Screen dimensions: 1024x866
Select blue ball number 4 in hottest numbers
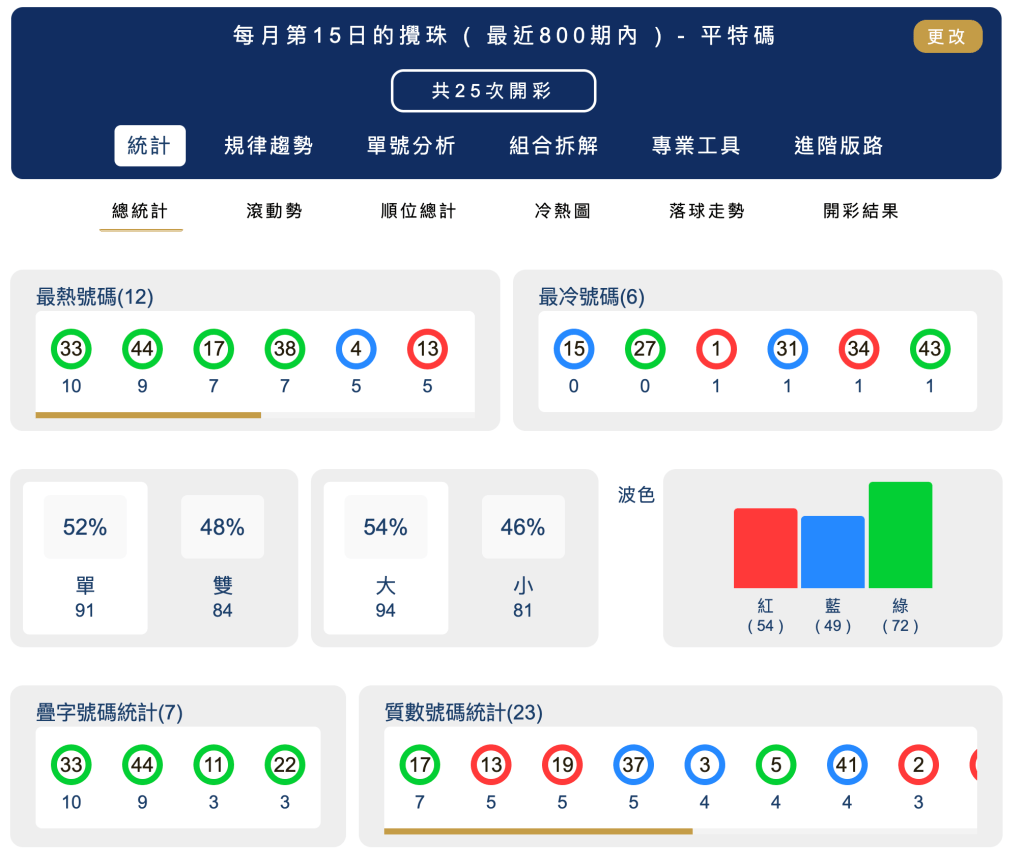coord(356,350)
